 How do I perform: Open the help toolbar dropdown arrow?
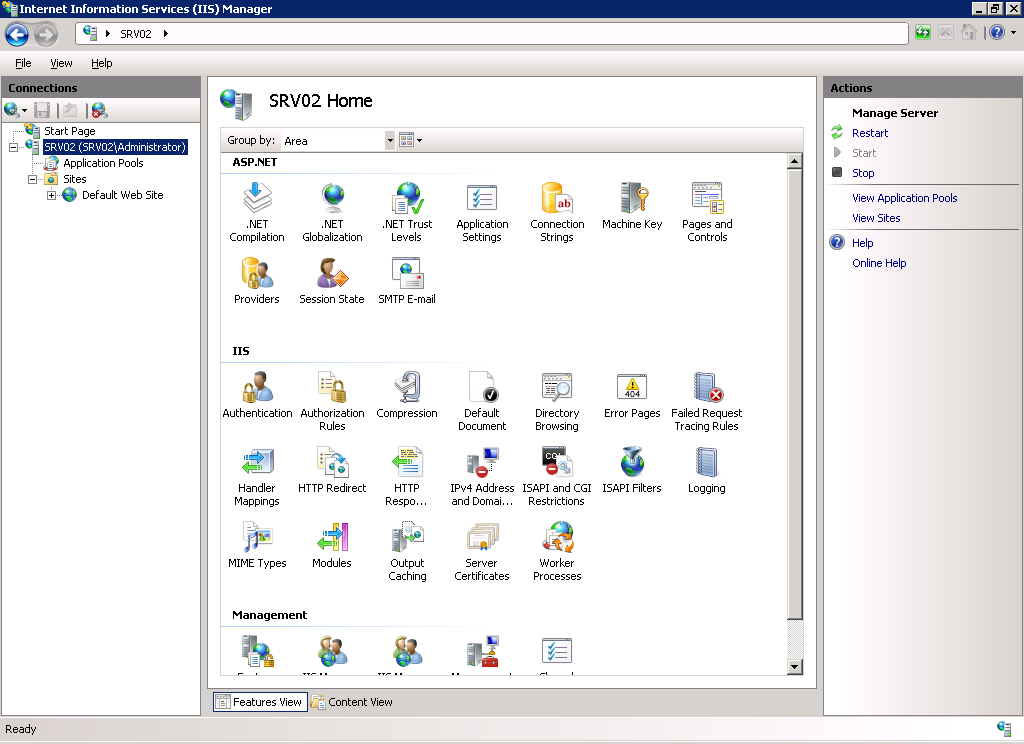click(x=1013, y=32)
